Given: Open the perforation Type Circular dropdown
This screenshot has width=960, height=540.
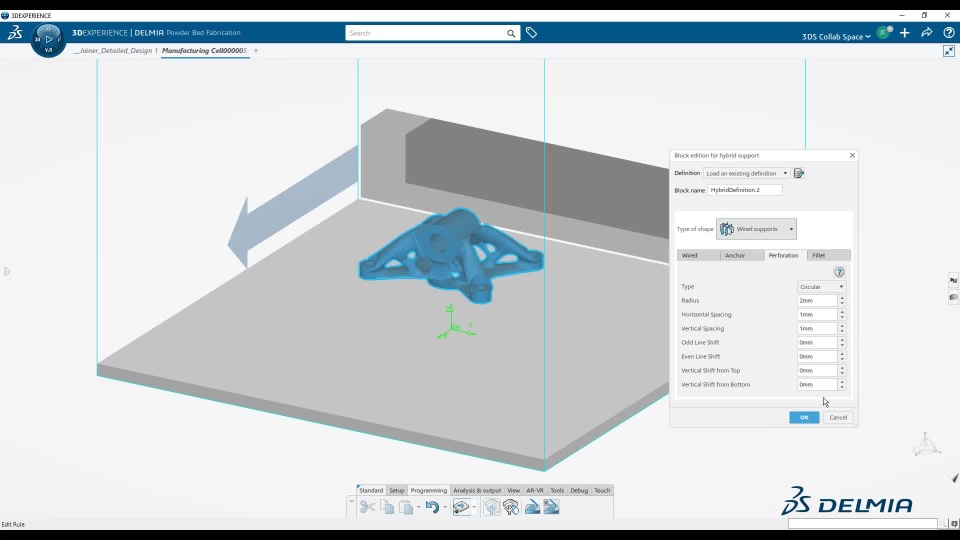Looking at the screenshot, I should pos(821,287).
